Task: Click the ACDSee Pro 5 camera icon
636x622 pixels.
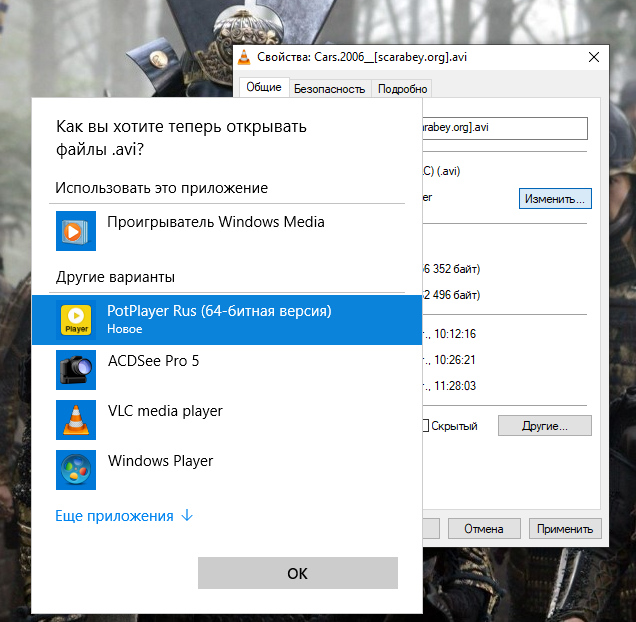Action: [x=76, y=369]
